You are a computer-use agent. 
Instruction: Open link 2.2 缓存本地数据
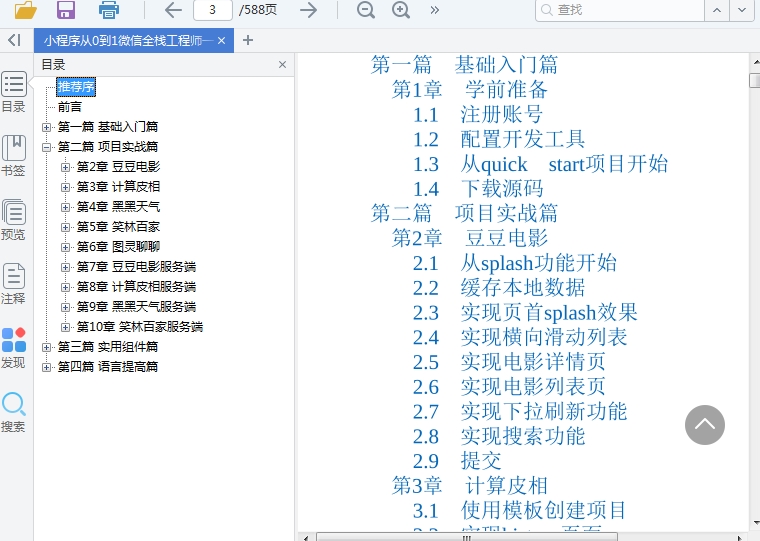(x=499, y=287)
